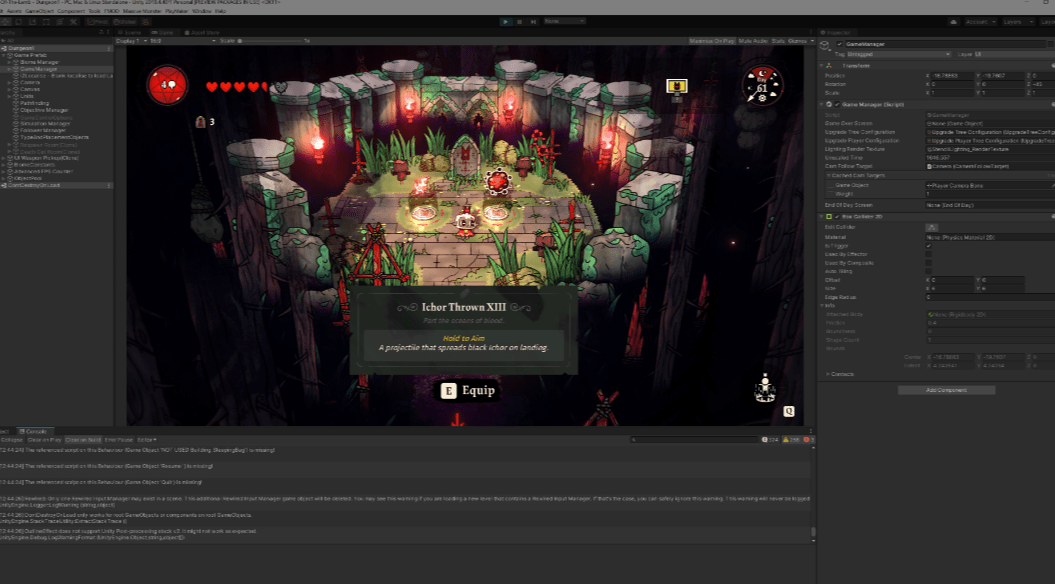This screenshot has height=584, width=1055.
Task: Click the Edit Collider icon button
Action: coord(931,227)
